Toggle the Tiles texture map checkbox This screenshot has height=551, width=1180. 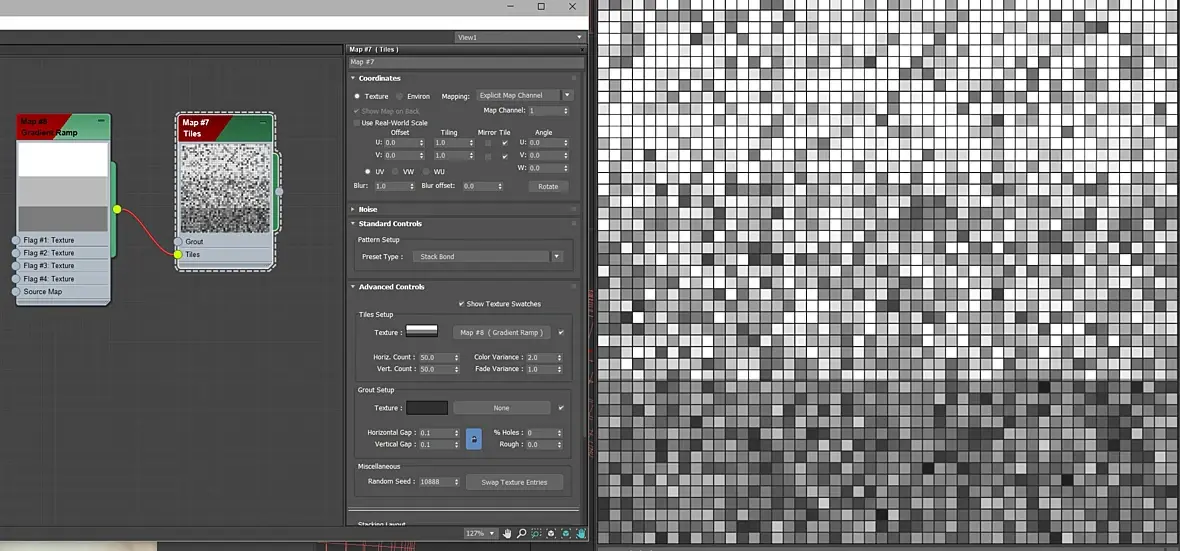(561, 332)
